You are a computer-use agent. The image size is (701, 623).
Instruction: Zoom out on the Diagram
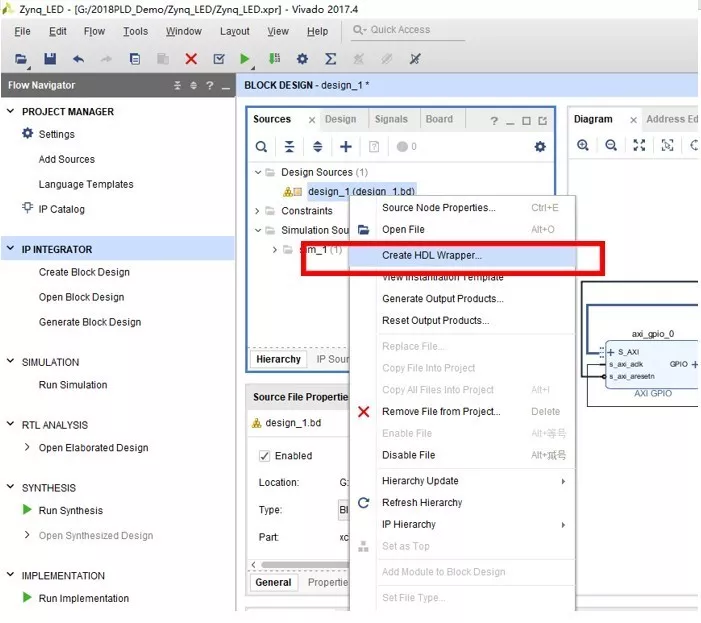point(611,145)
